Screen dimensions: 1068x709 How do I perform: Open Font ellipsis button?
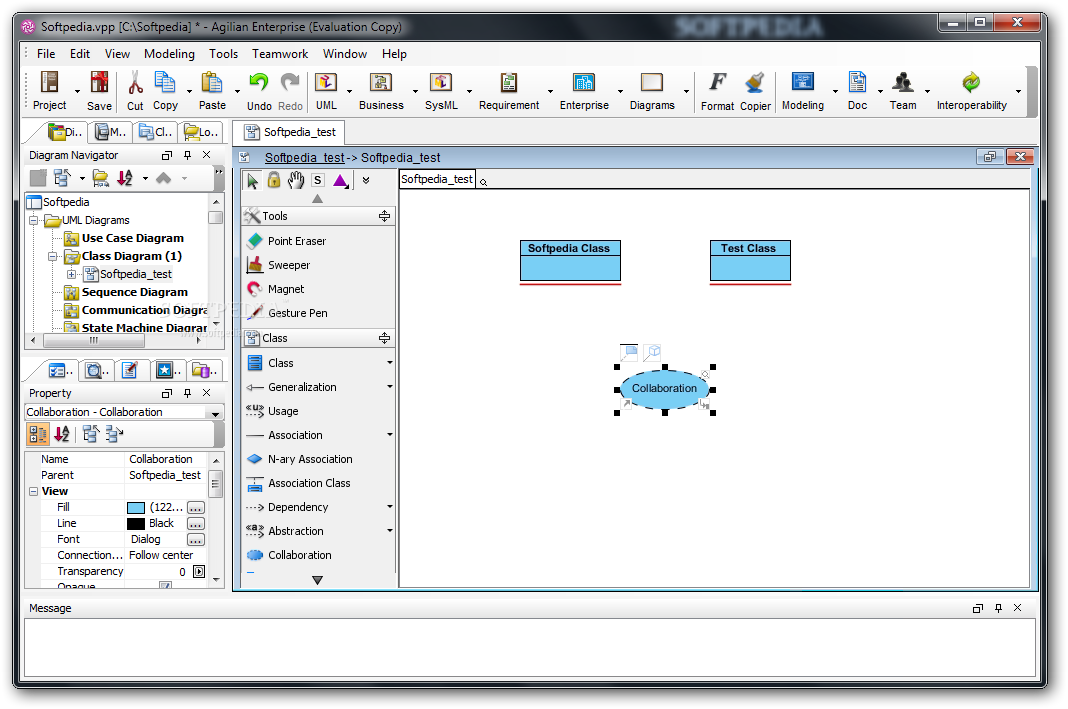(x=195, y=539)
